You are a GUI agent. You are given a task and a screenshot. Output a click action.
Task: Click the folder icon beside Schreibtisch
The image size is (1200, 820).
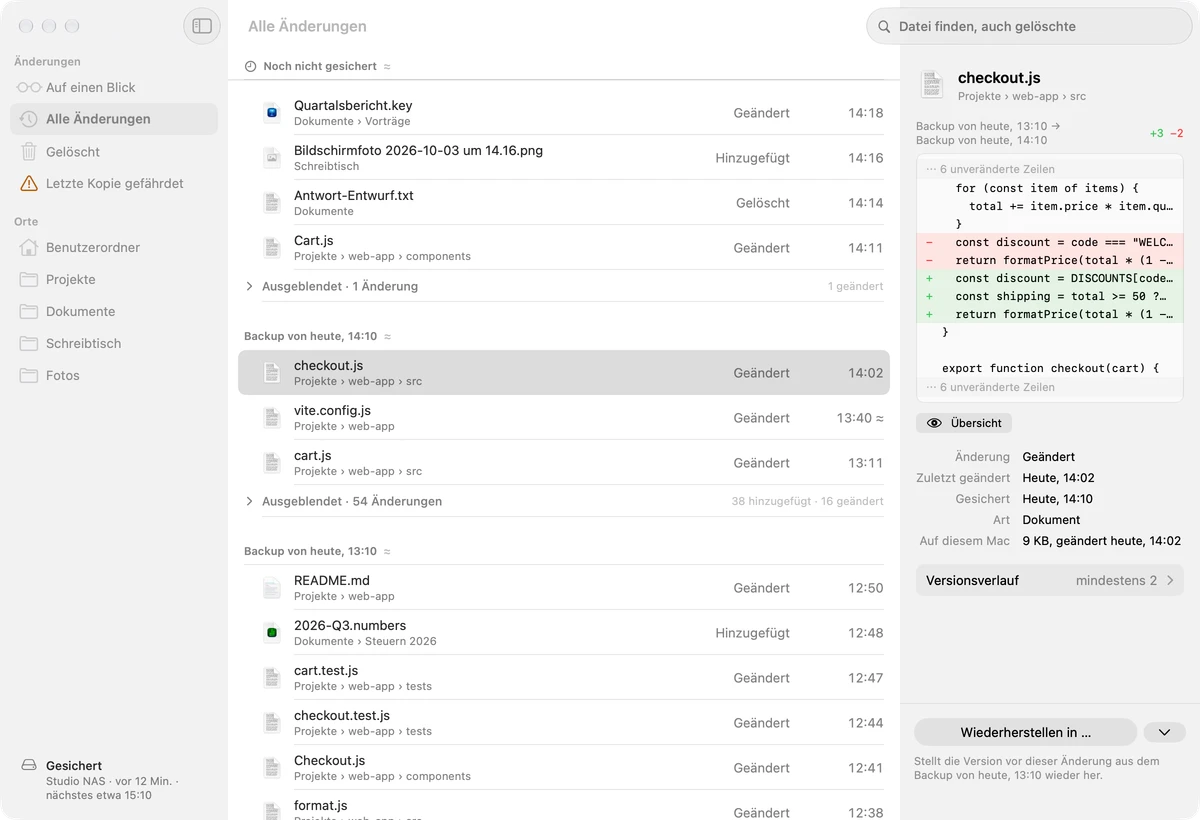pyautogui.click(x=29, y=344)
